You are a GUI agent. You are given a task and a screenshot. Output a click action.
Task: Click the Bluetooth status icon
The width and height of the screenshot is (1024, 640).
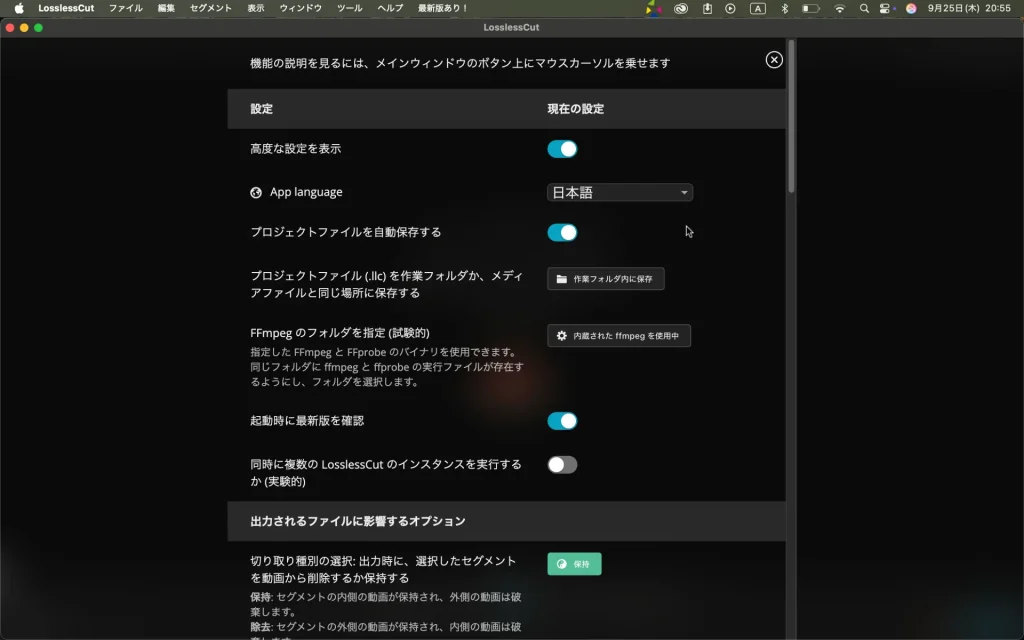coord(784,8)
